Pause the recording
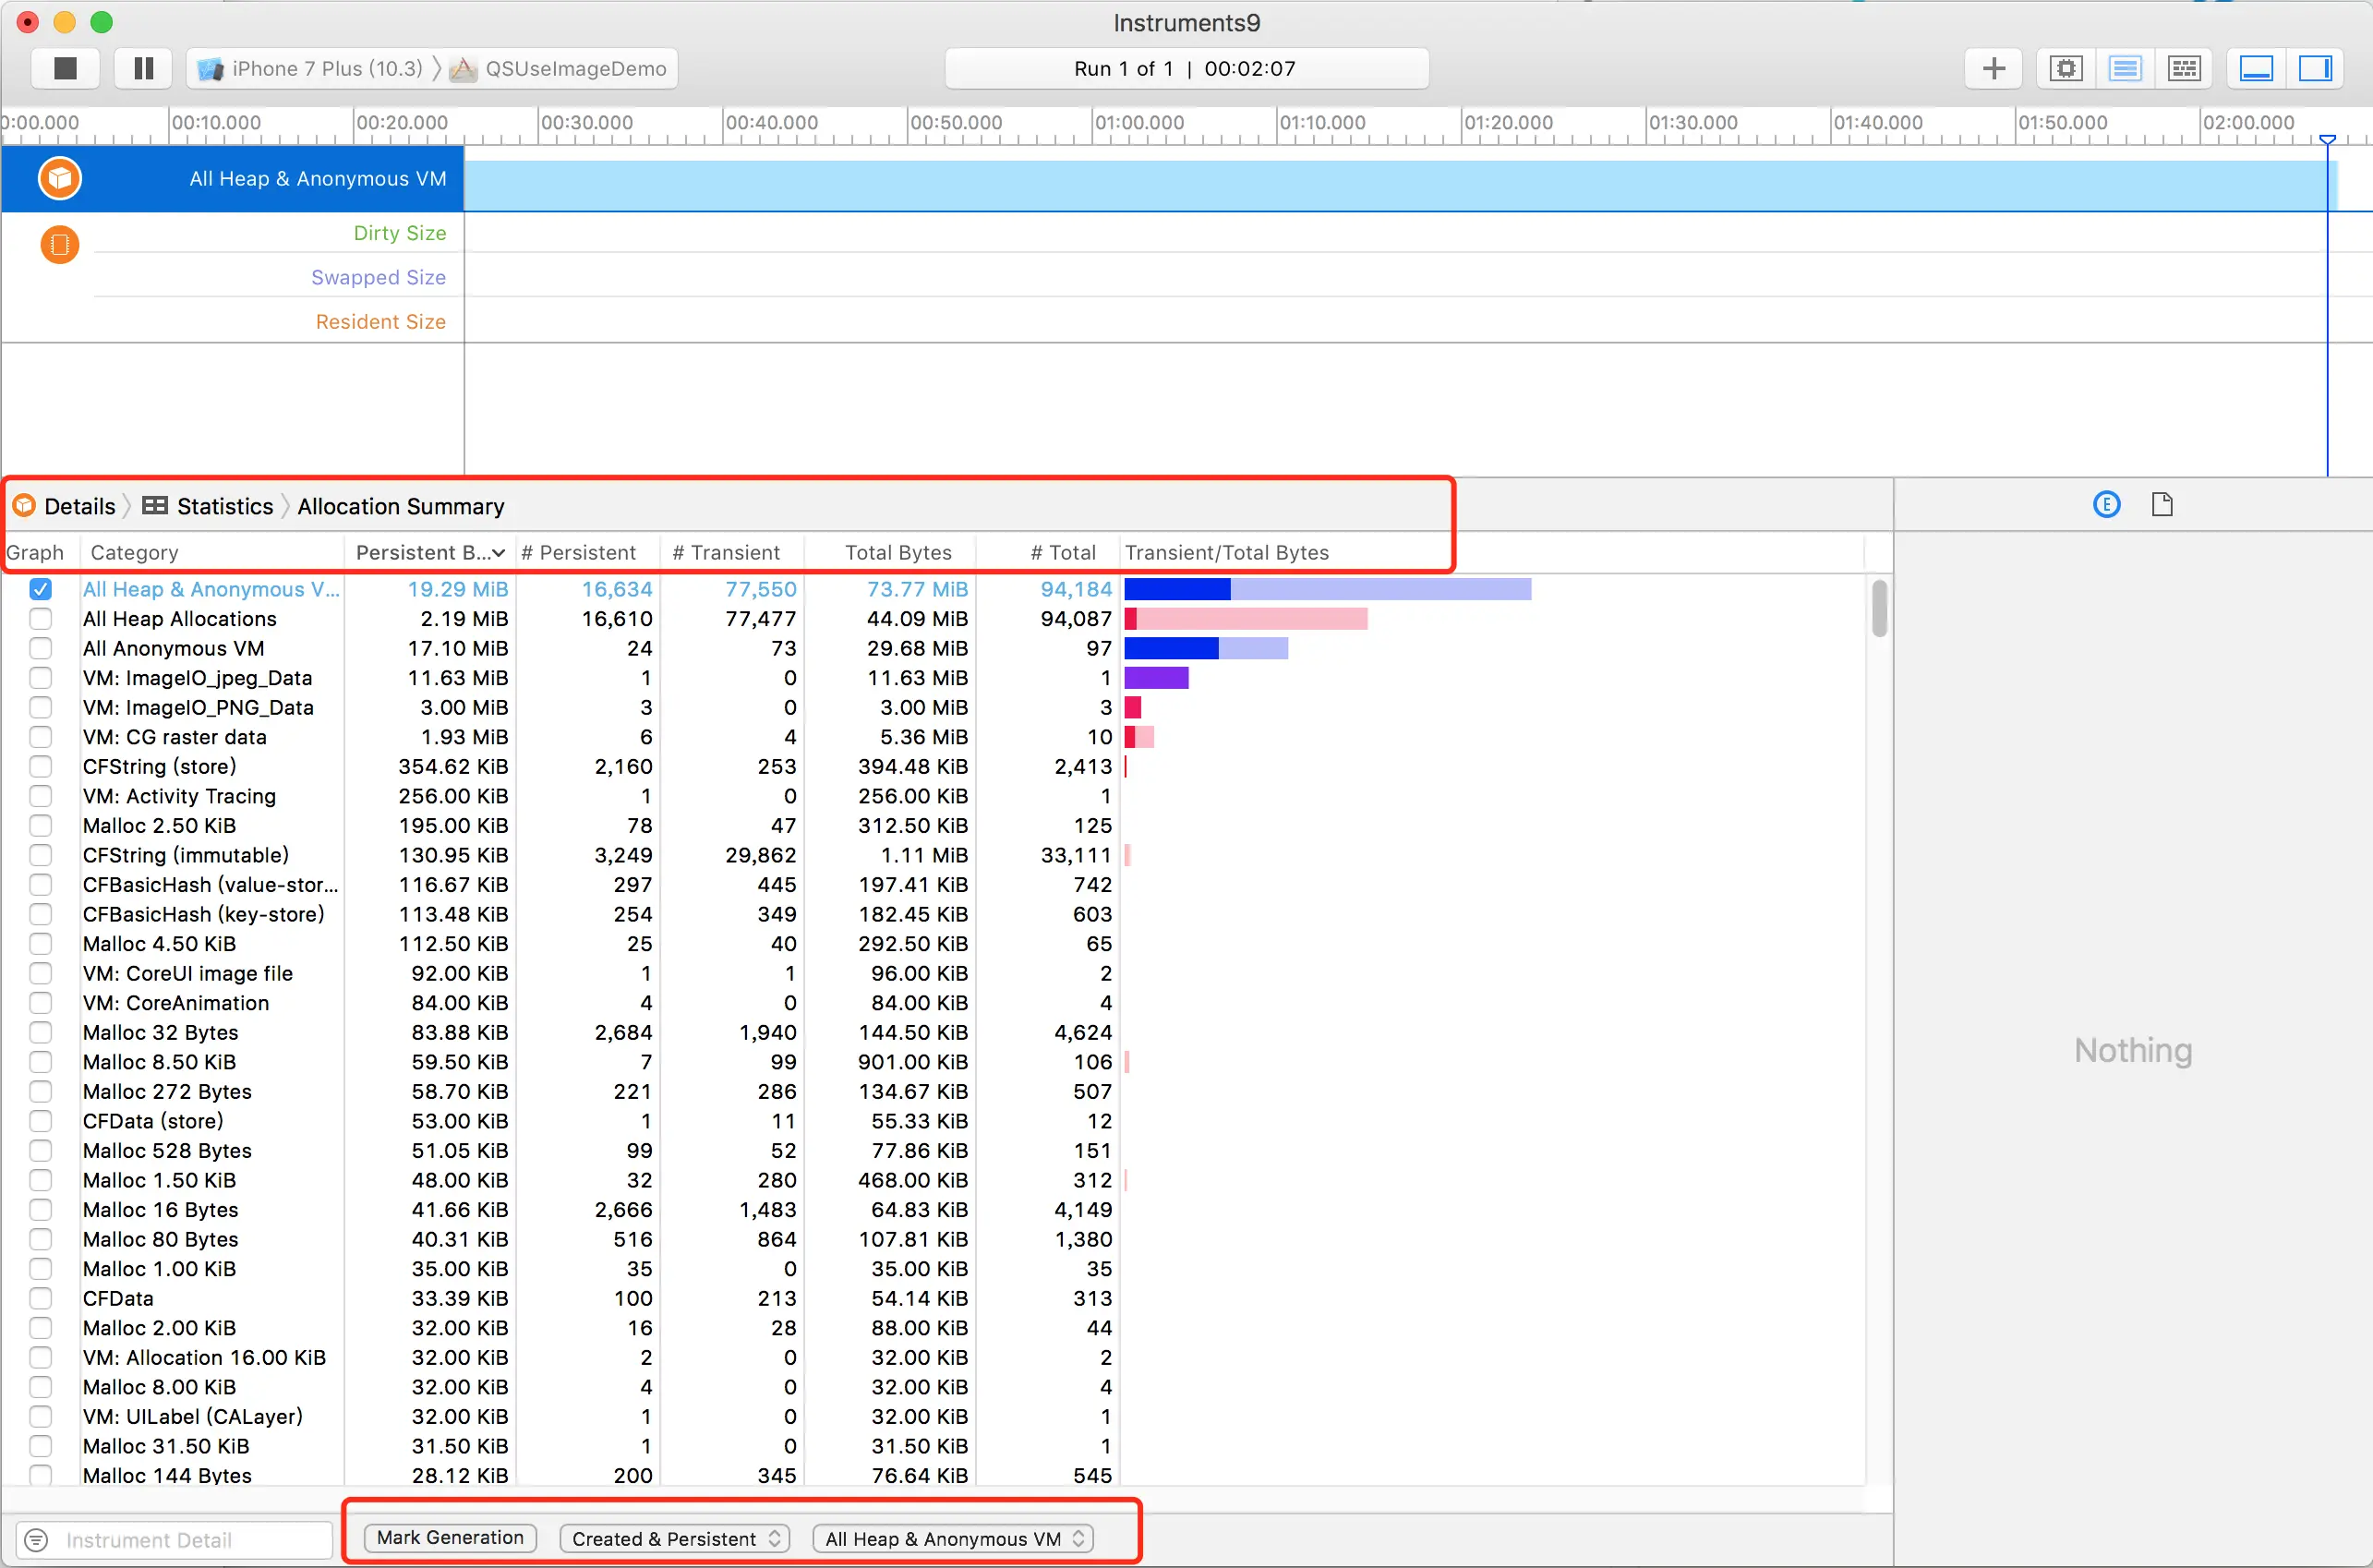Image resolution: width=2373 pixels, height=1568 pixels. [144, 68]
